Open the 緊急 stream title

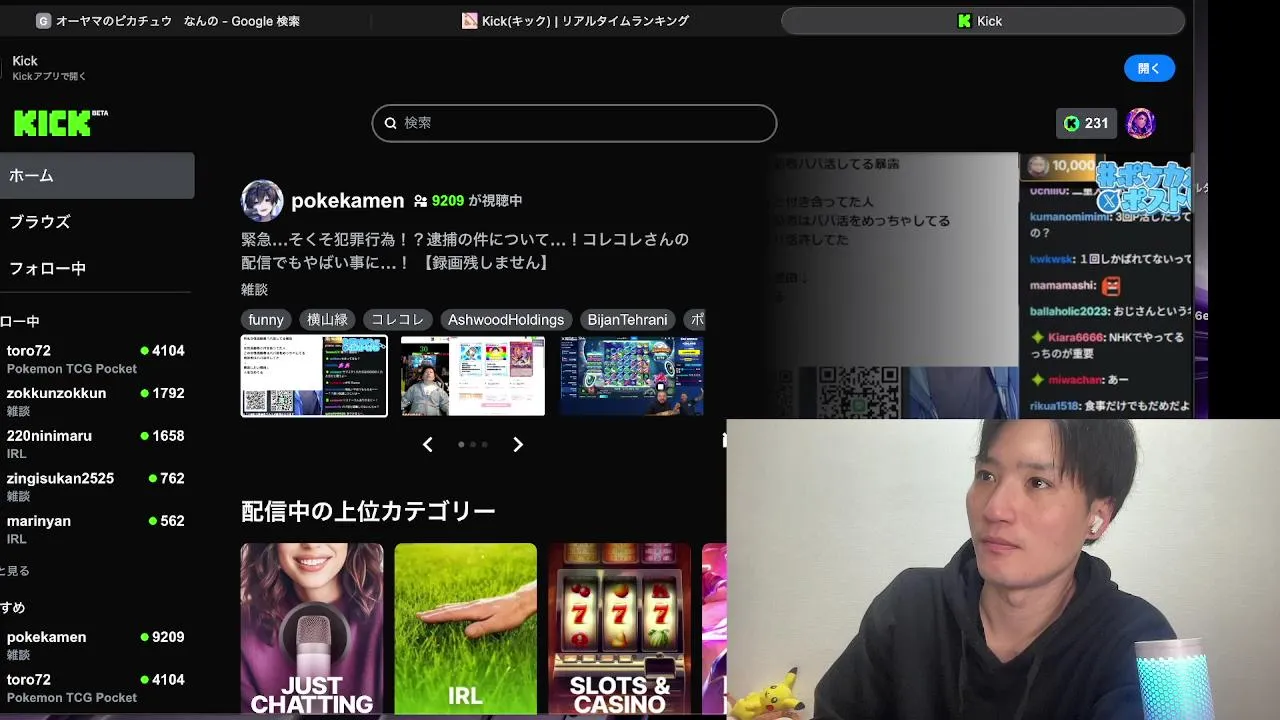tap(465, 251)
